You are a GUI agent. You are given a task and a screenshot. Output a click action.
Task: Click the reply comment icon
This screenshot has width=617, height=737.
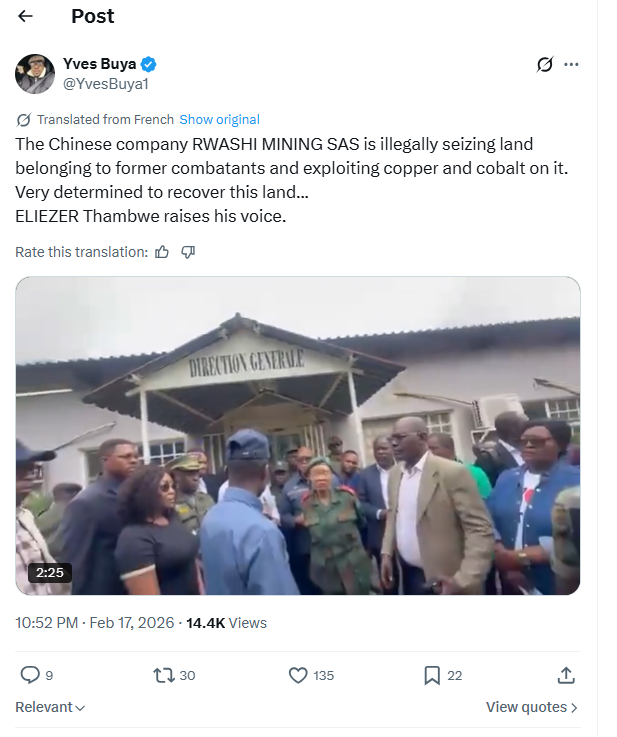point(30,675)
